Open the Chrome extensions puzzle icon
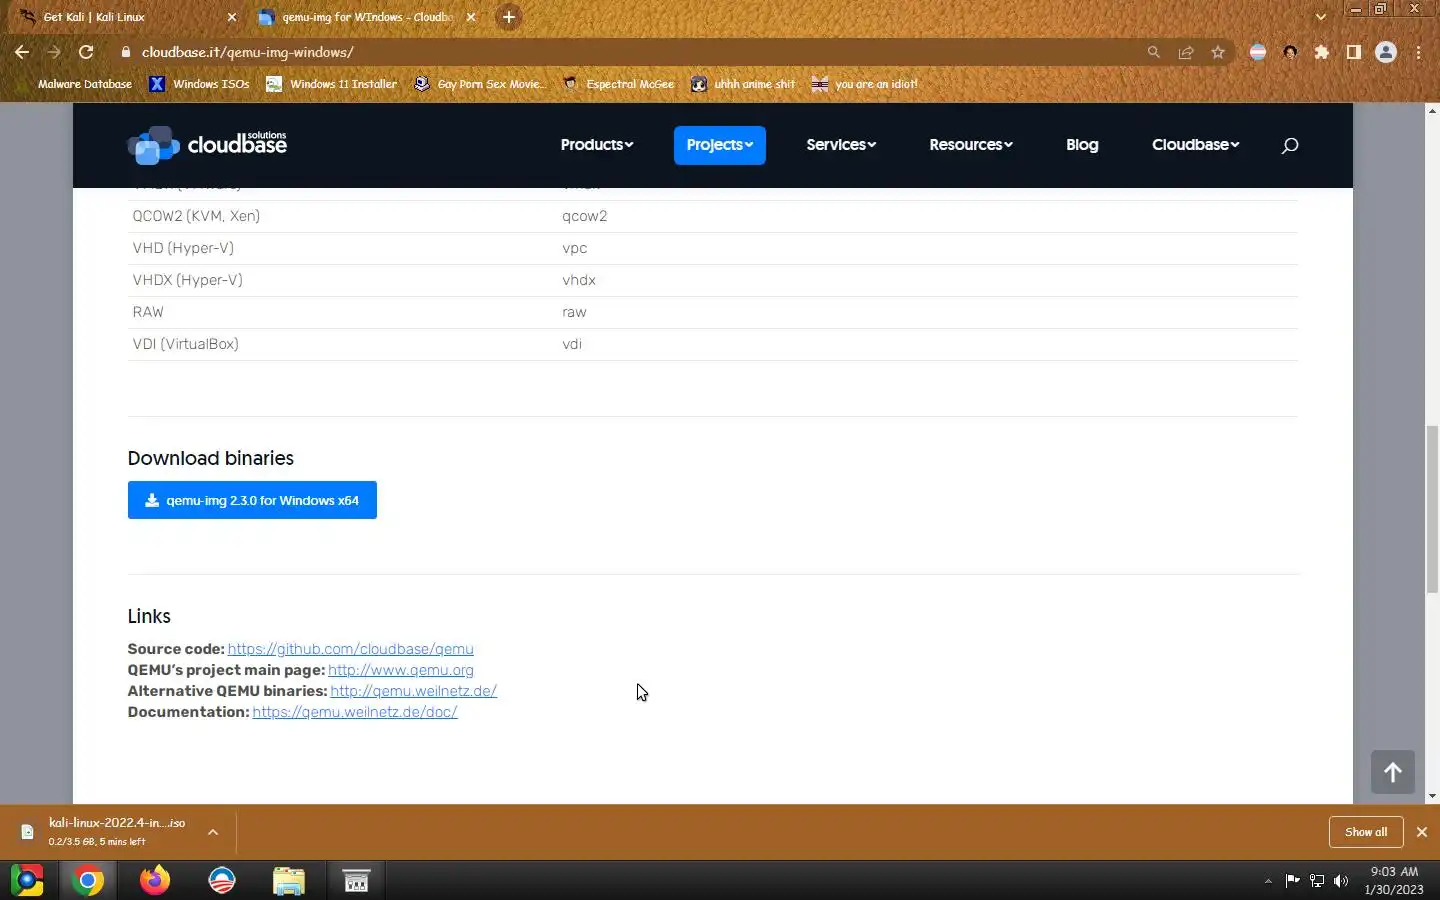Viewport: 1440px width, 900px height. click(1322, 52)
